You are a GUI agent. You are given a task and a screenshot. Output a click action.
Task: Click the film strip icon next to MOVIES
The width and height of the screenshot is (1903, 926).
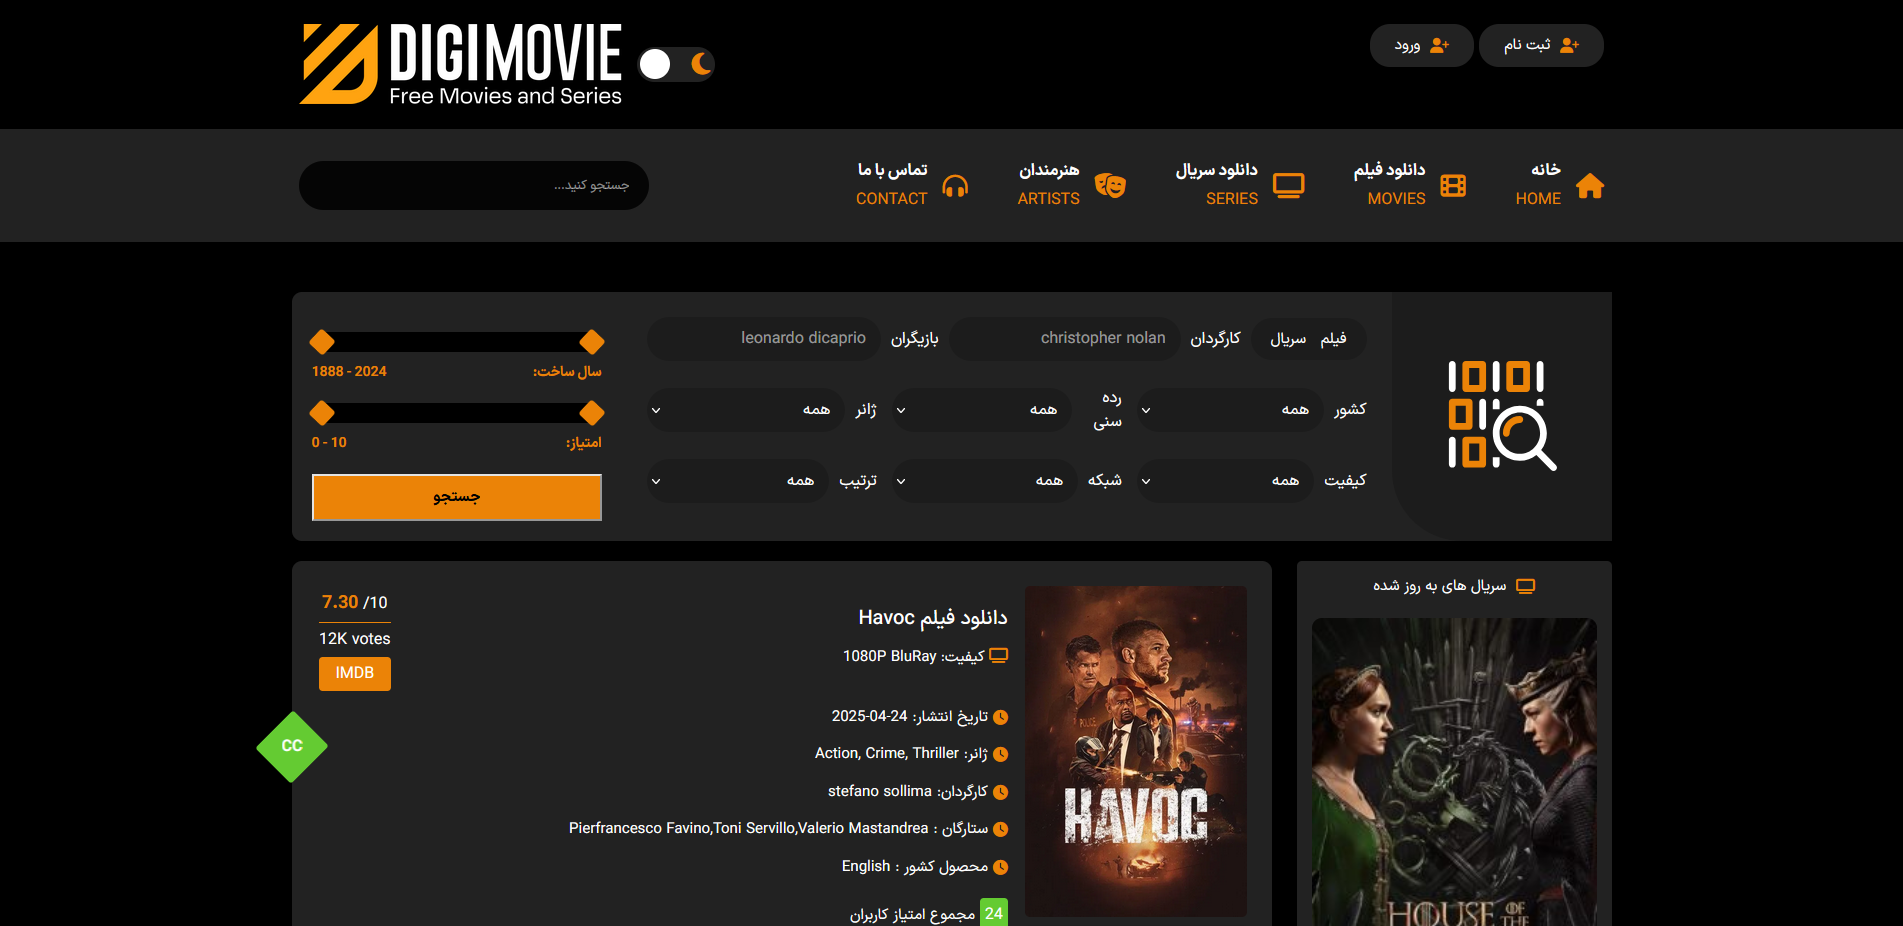tap(1453, 186)
